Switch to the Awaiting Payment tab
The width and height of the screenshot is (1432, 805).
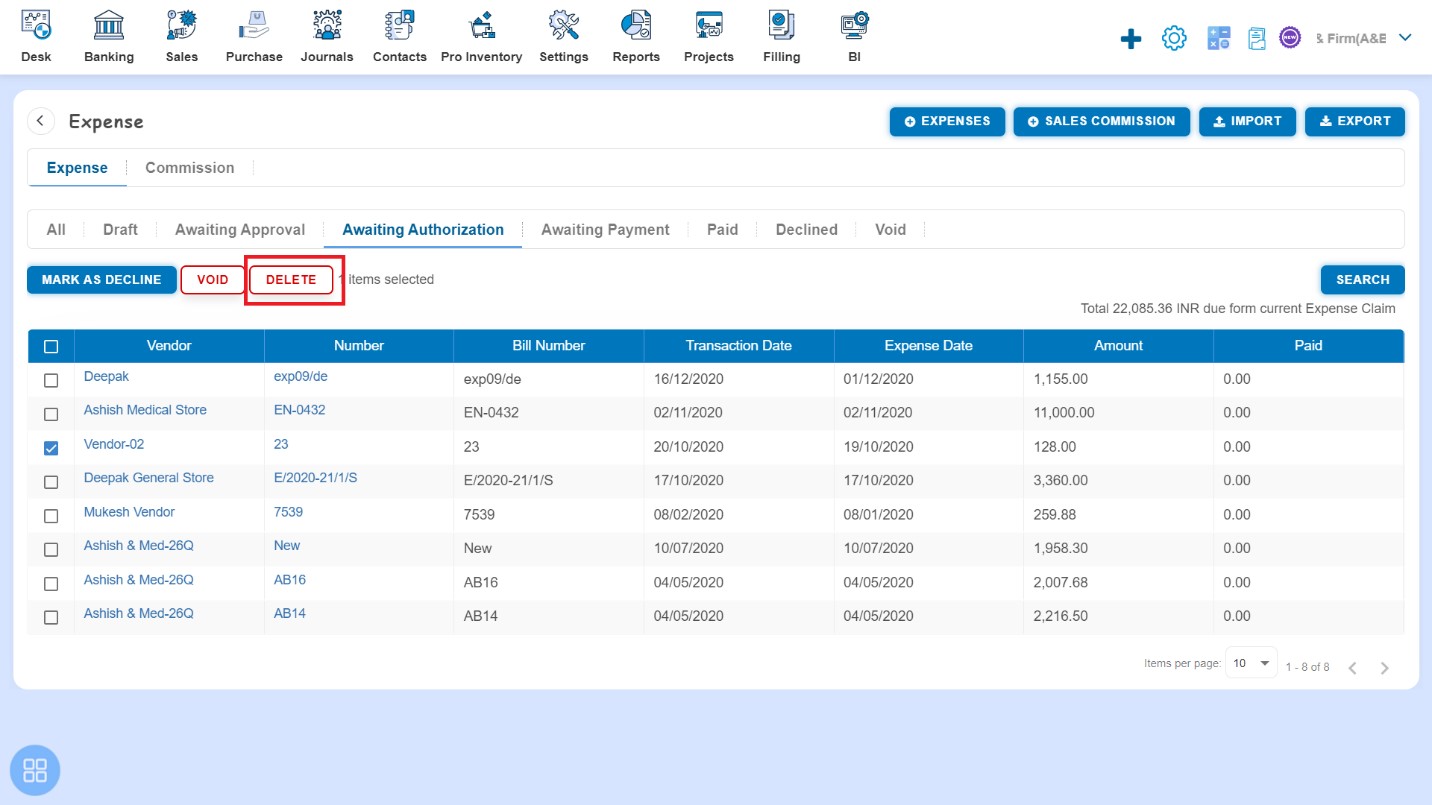click(605, 229)
